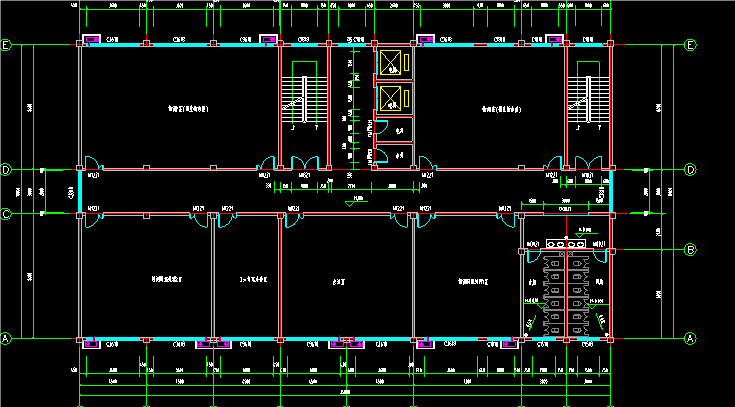Pick the cyan window at the corridor's east end
The height and width of the screenshot is (407, 735).
(611, 192)
